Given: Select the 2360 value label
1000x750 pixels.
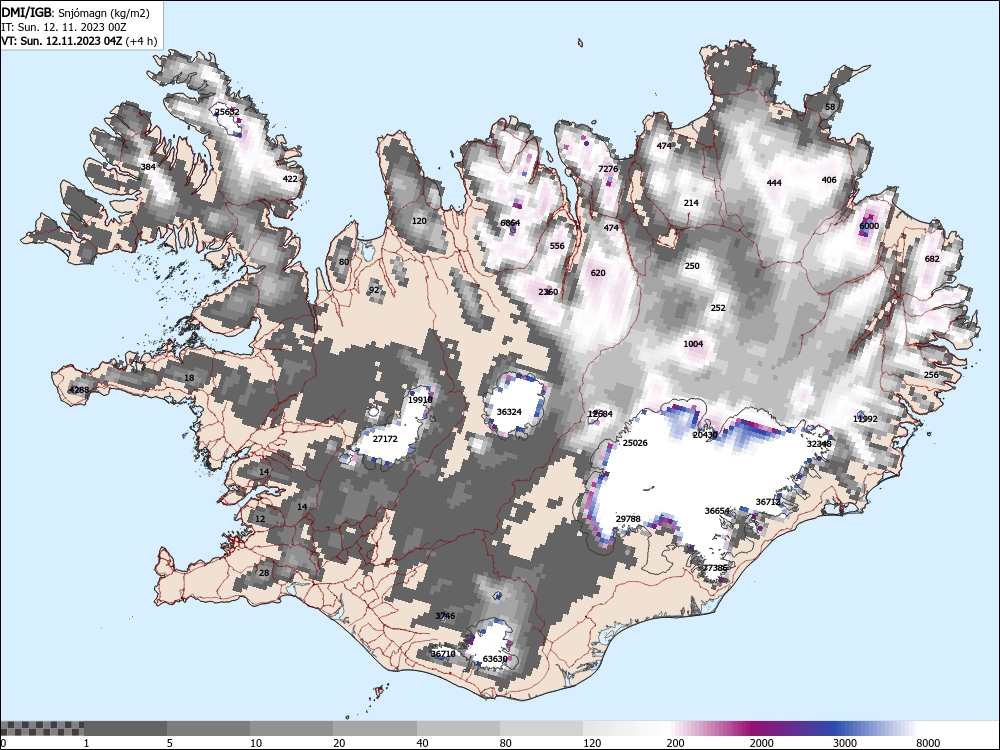Looking at the screenshot, I should coord(548,292).
